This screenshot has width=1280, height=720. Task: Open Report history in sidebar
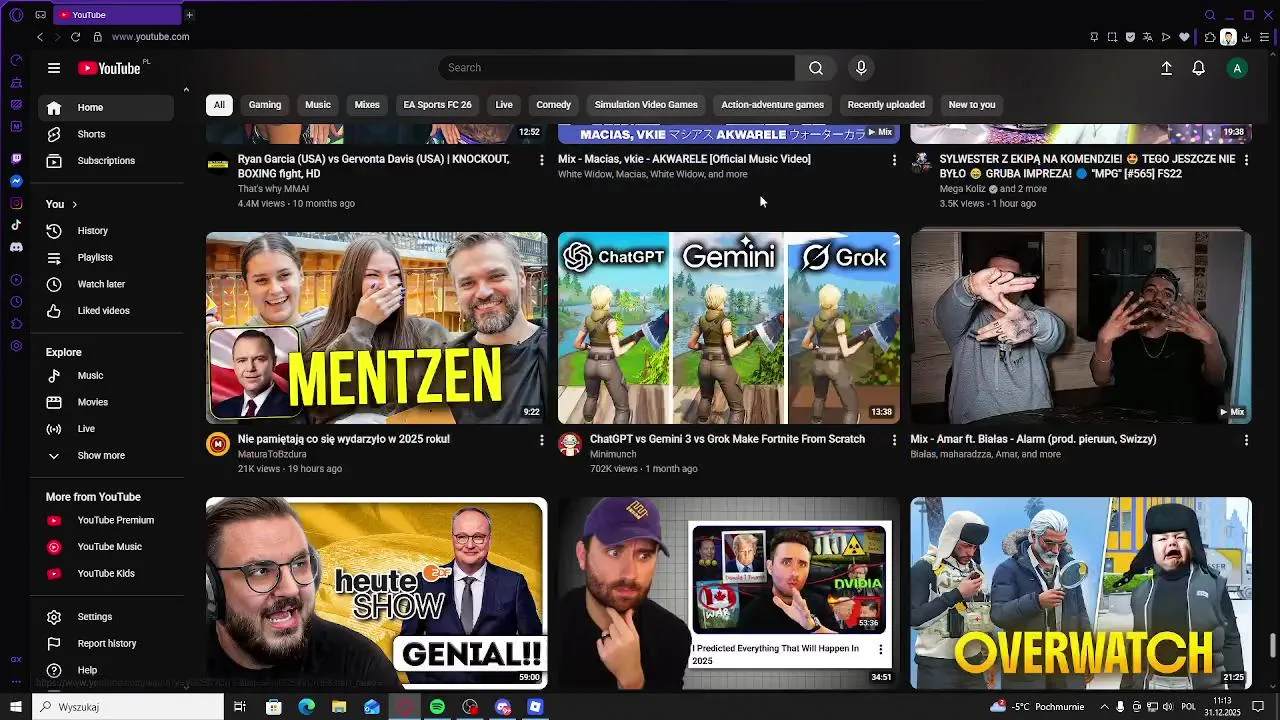(106, 644)
